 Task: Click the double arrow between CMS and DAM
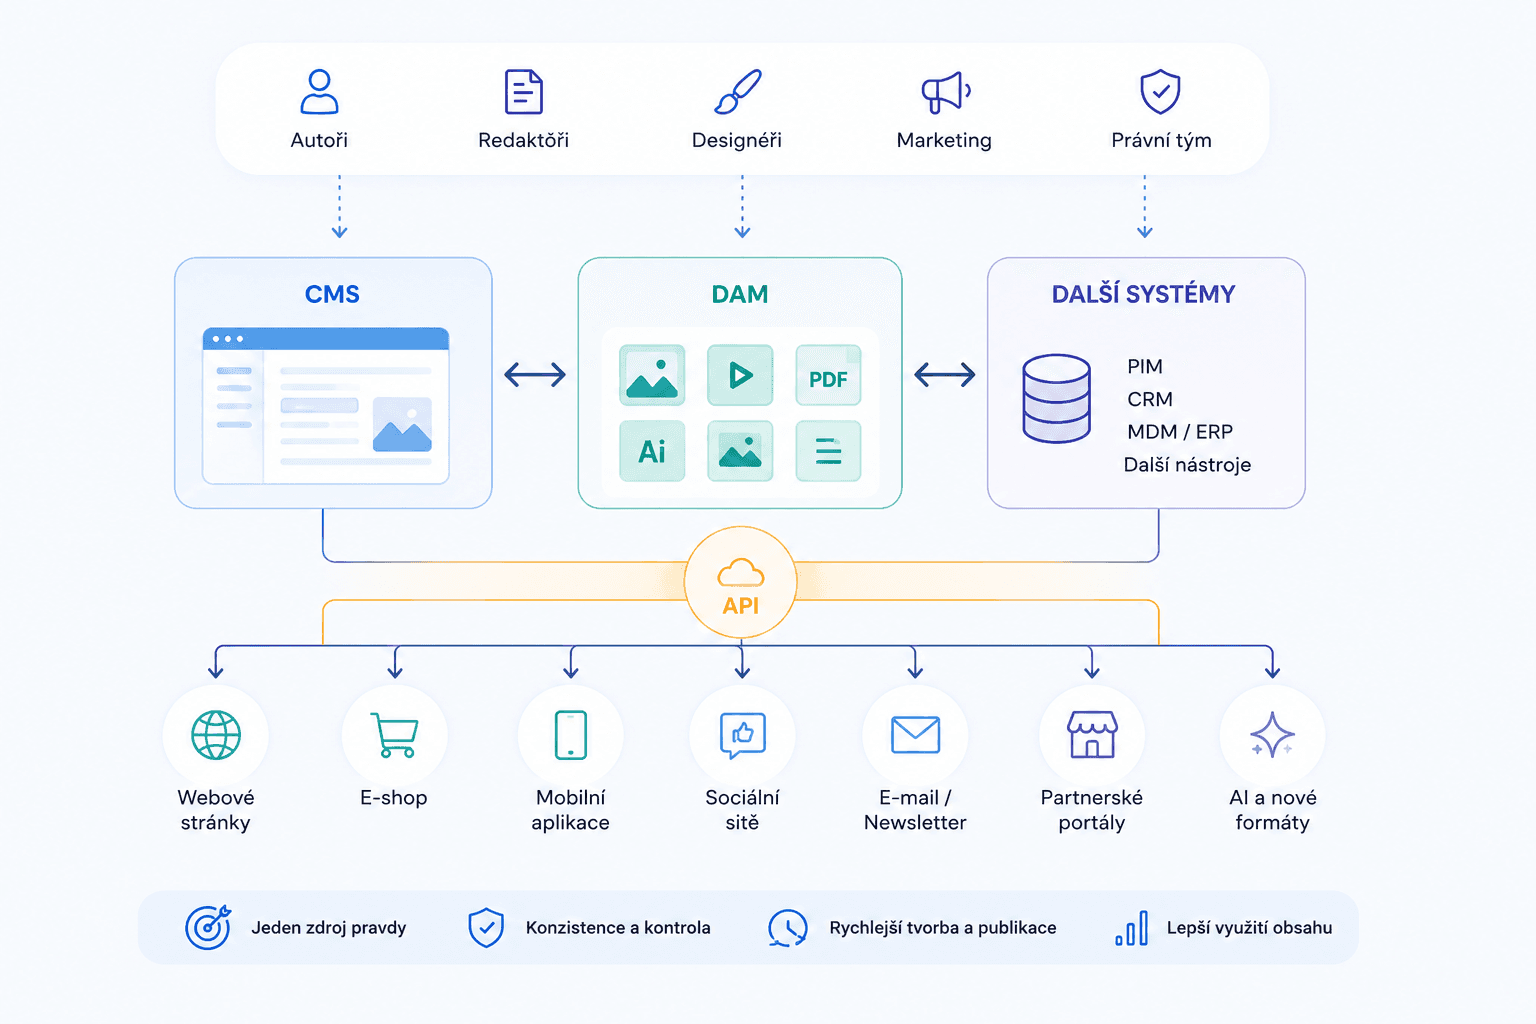[535, 375]
